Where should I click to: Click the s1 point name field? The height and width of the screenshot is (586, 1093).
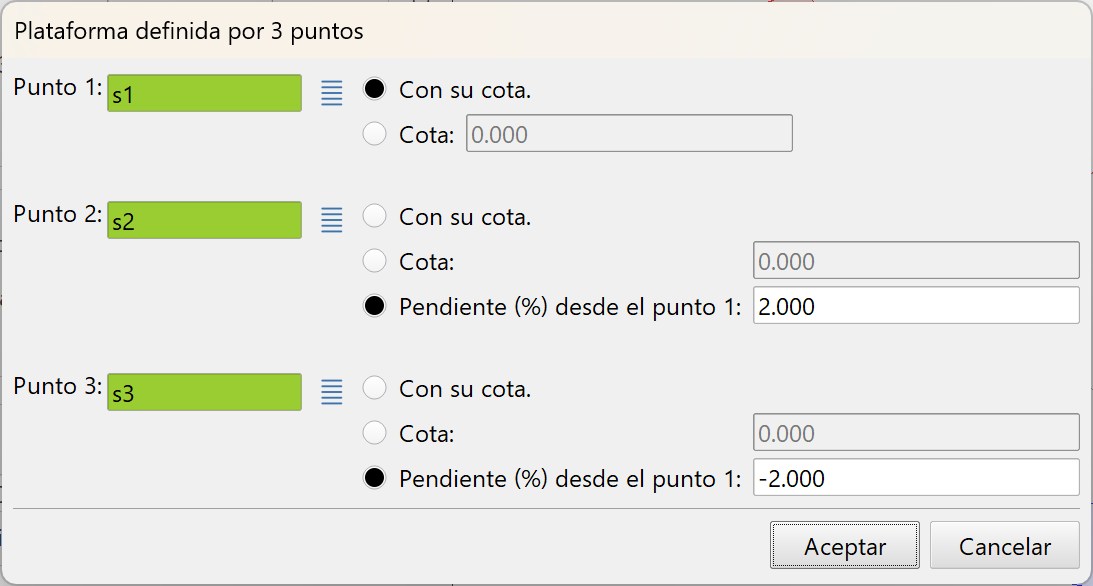click(204, 92)
